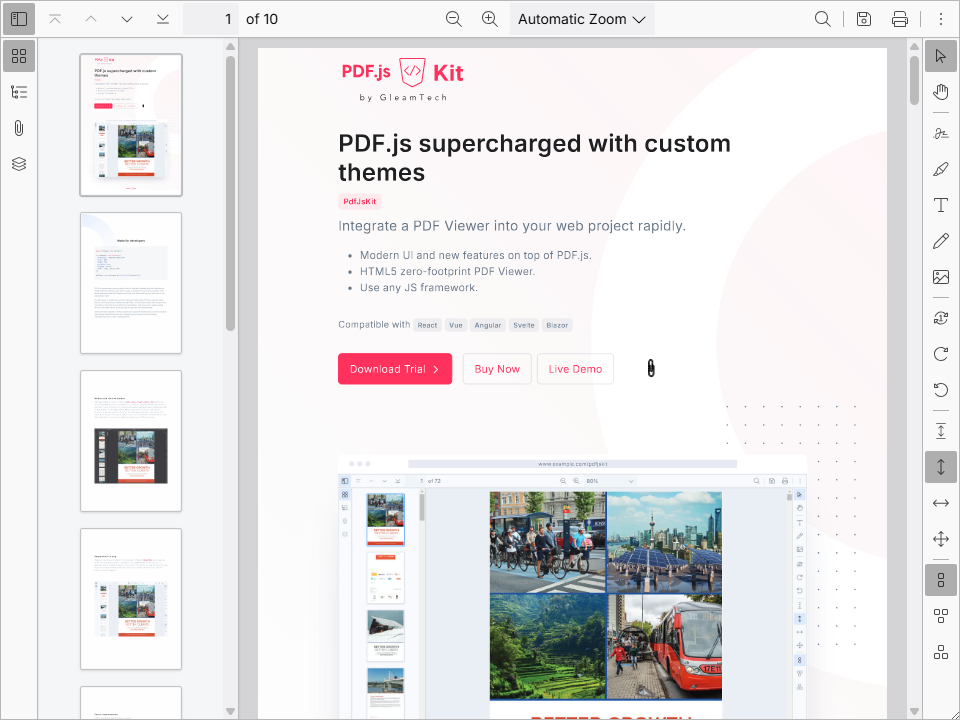Select the hand pan tool
This screenshot has width=960, height=720.
coord(941,92)
